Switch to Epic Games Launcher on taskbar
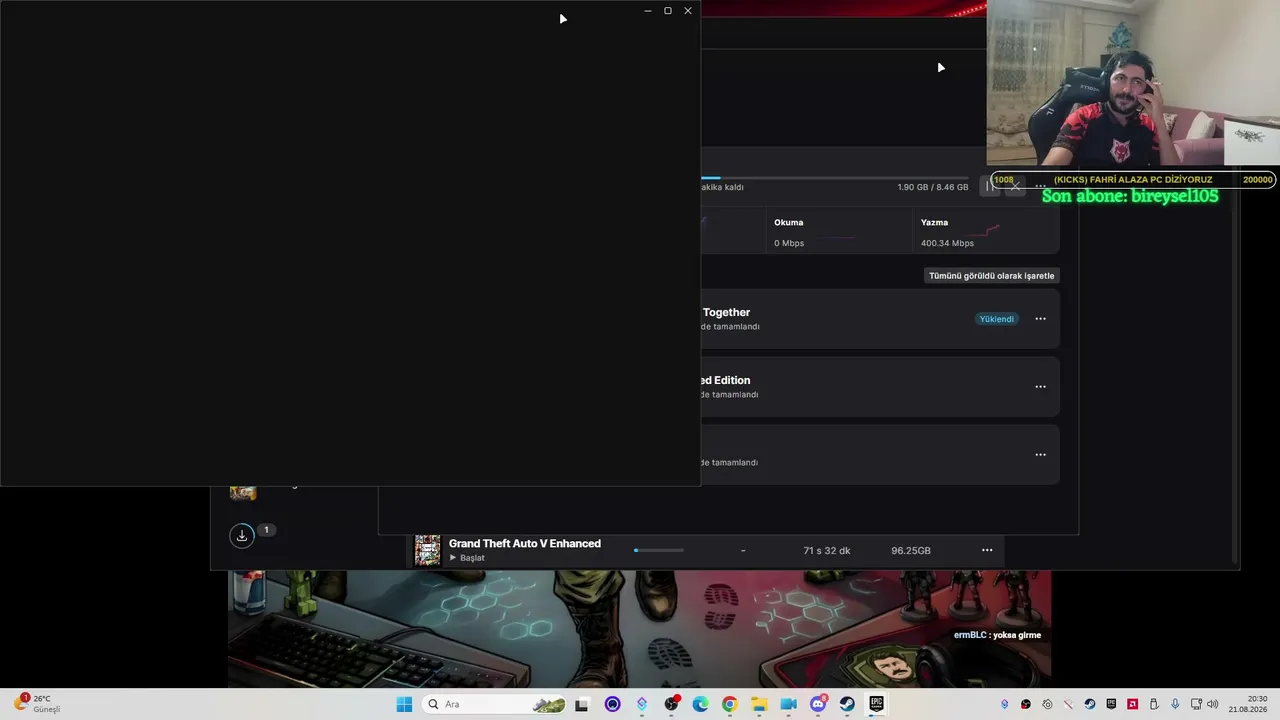Image resolution: width=1280 pixels, height=720 pixels. click(876, 704)
